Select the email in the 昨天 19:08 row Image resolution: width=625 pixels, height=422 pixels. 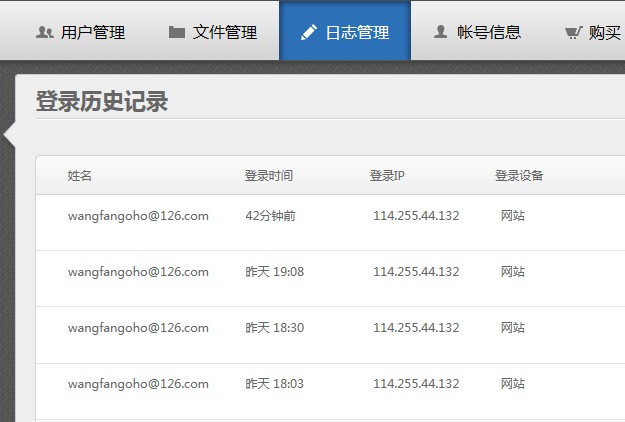click(138, 272)
